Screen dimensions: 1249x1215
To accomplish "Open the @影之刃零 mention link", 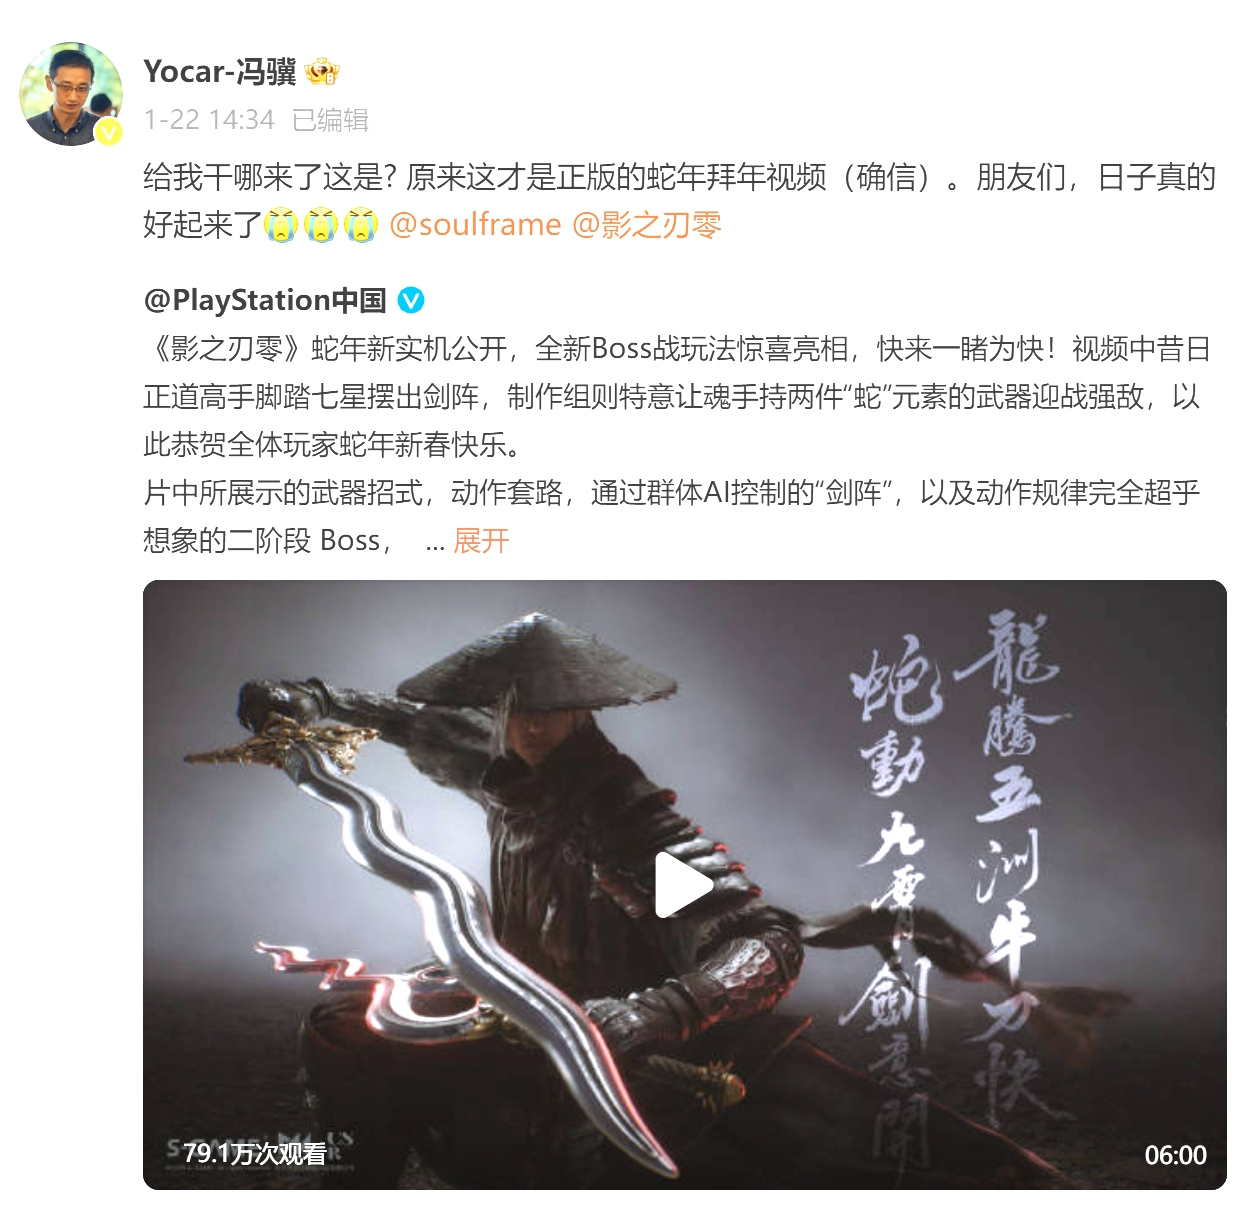I will click(646, 225).
